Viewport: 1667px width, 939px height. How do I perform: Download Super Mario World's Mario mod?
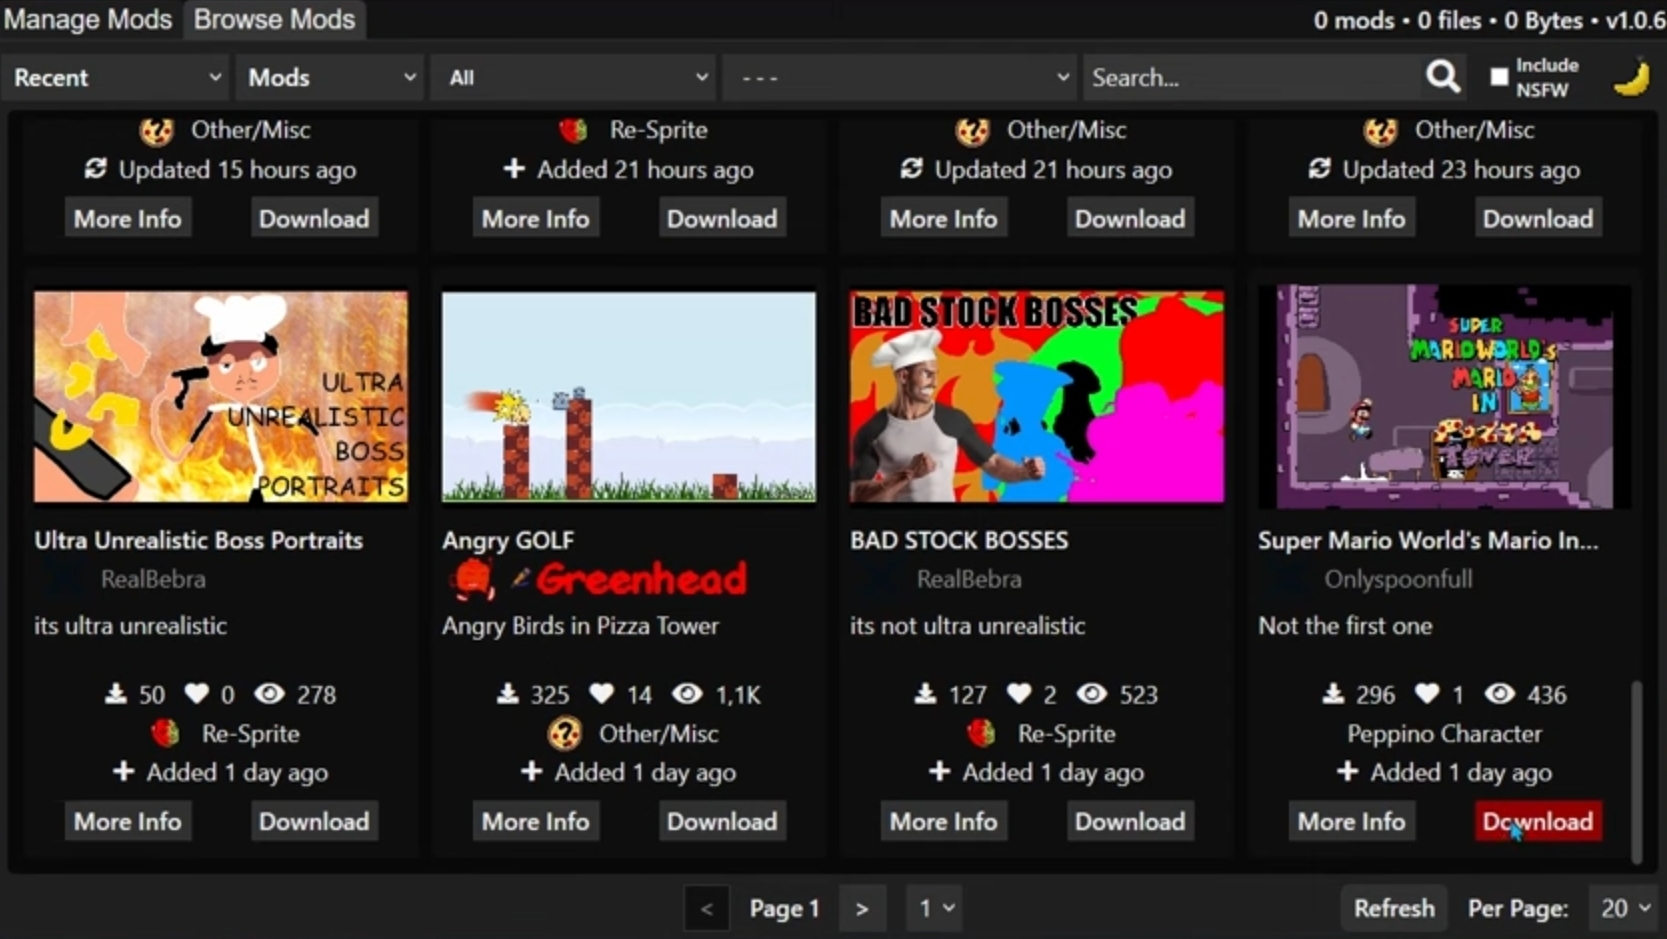click(x=1538, y=821)
